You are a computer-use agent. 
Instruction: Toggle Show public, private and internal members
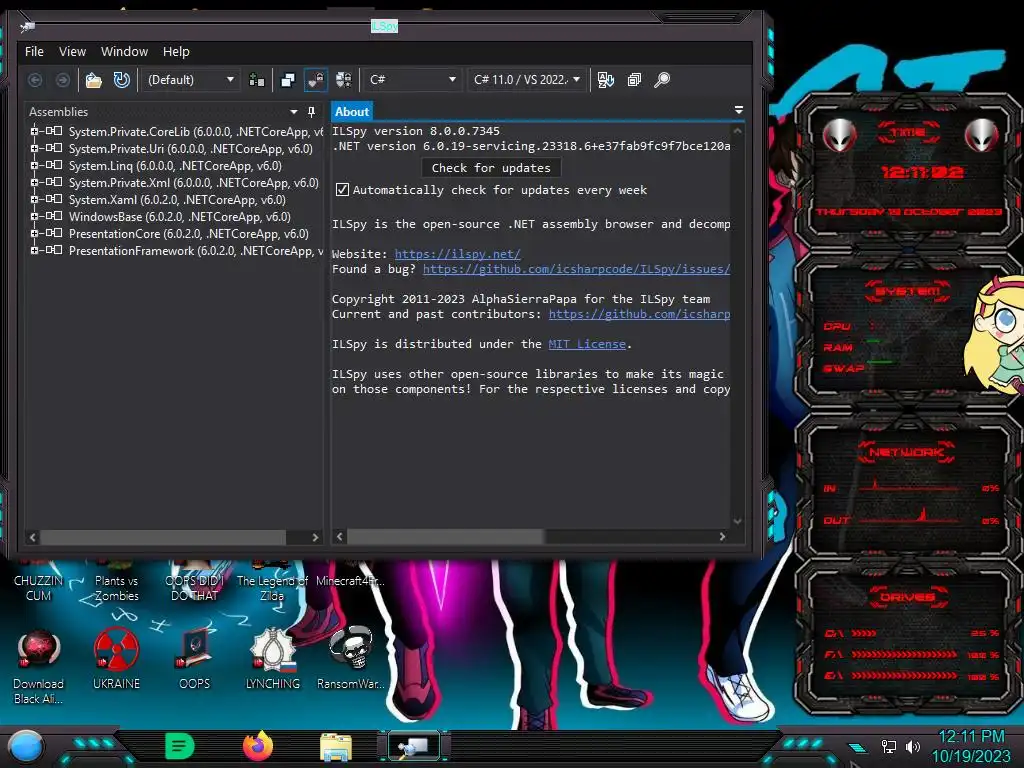tap(315, 80)
